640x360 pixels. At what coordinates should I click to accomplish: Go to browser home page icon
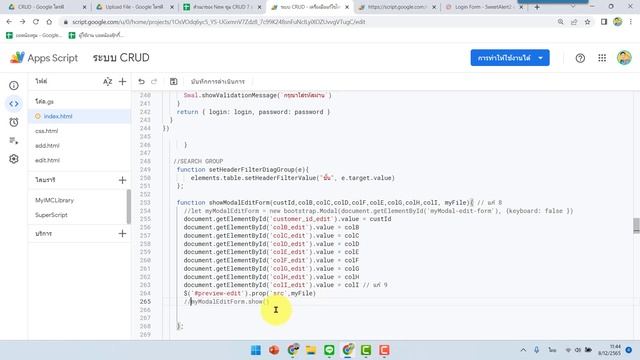pyautogui.click(x=49, y=22)
